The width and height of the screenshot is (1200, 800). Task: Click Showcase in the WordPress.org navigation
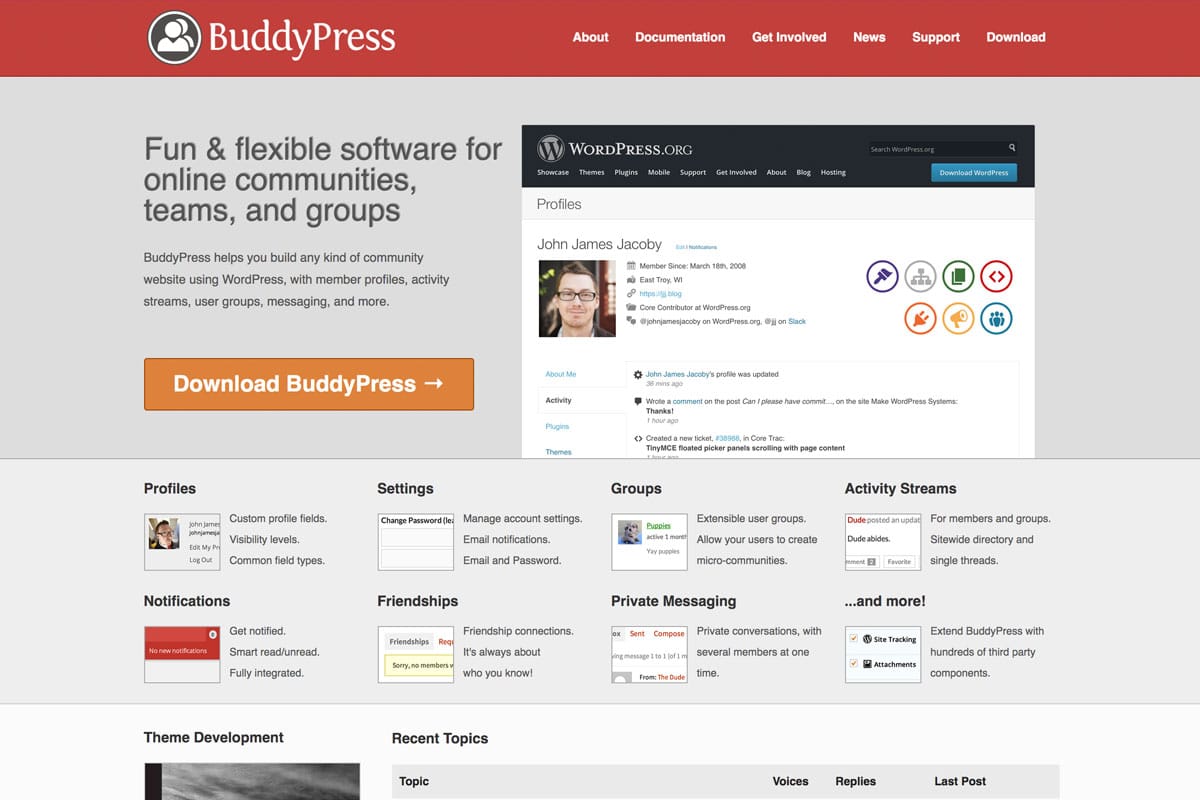553,172
